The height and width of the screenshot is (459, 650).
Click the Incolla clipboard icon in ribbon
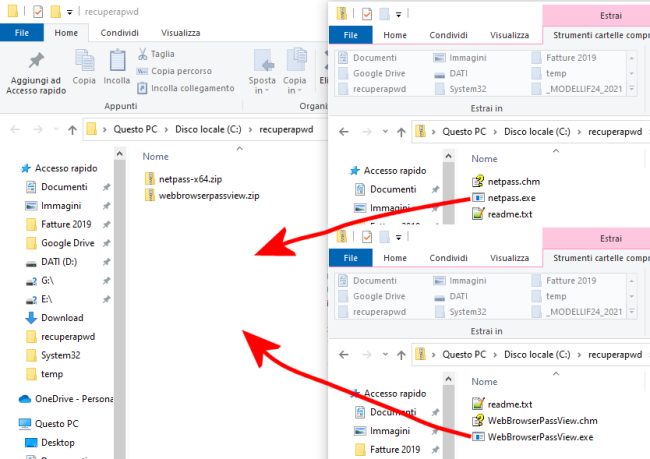pos(116,62)
